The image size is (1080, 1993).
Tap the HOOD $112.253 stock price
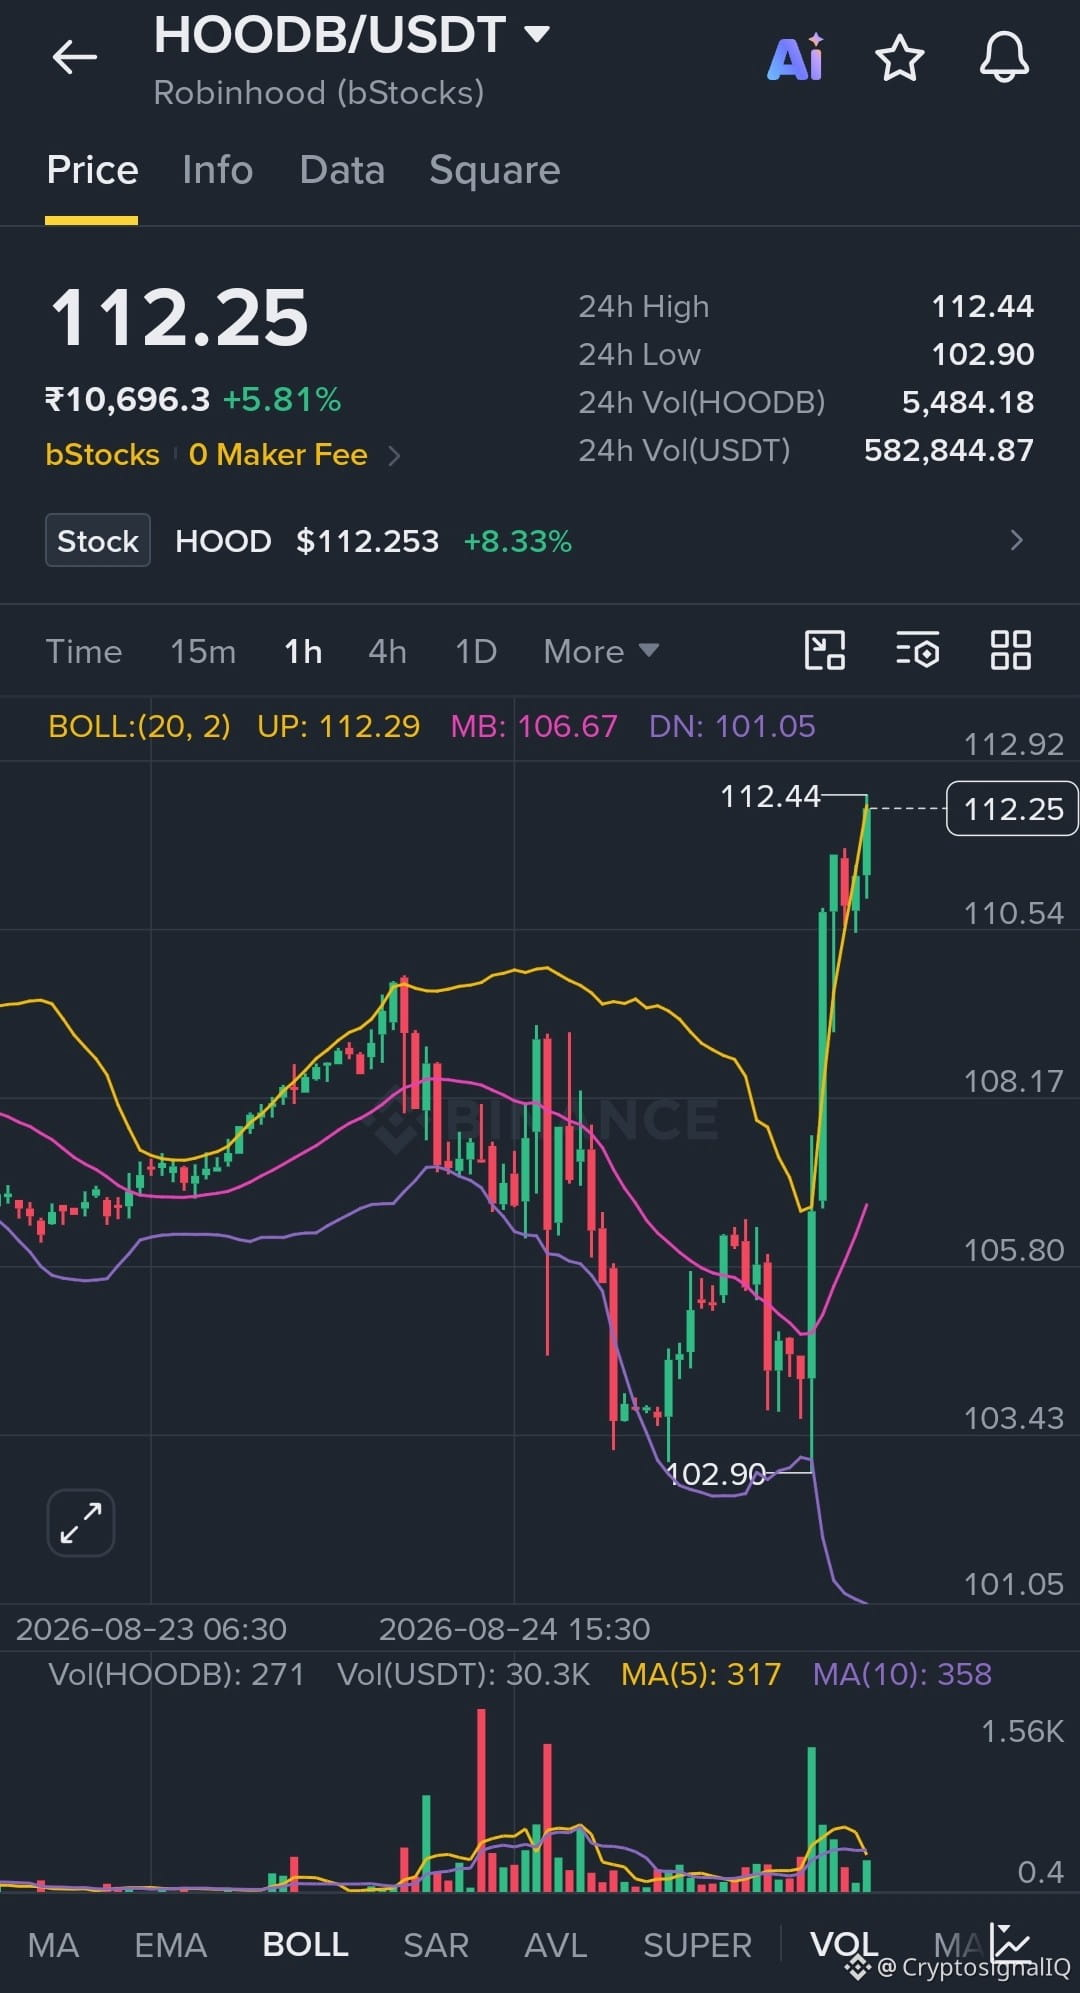tap(307, 541)
